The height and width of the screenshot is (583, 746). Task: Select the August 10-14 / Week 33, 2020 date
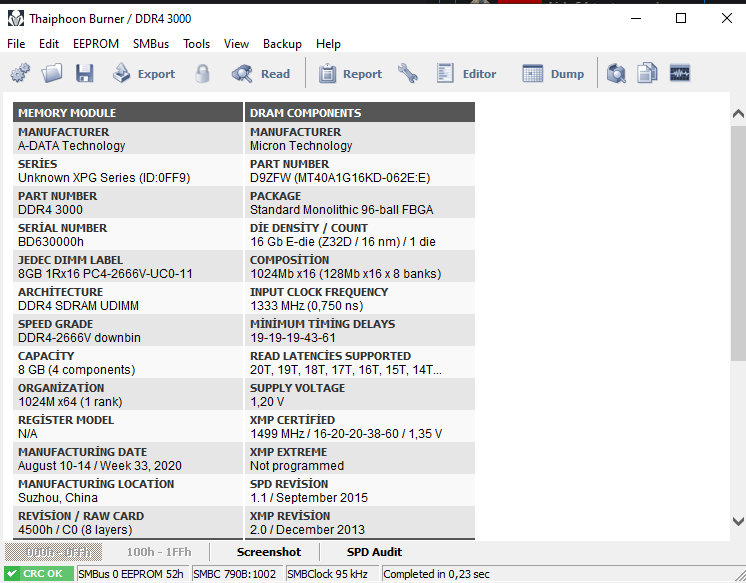click(x=100, y=465)
